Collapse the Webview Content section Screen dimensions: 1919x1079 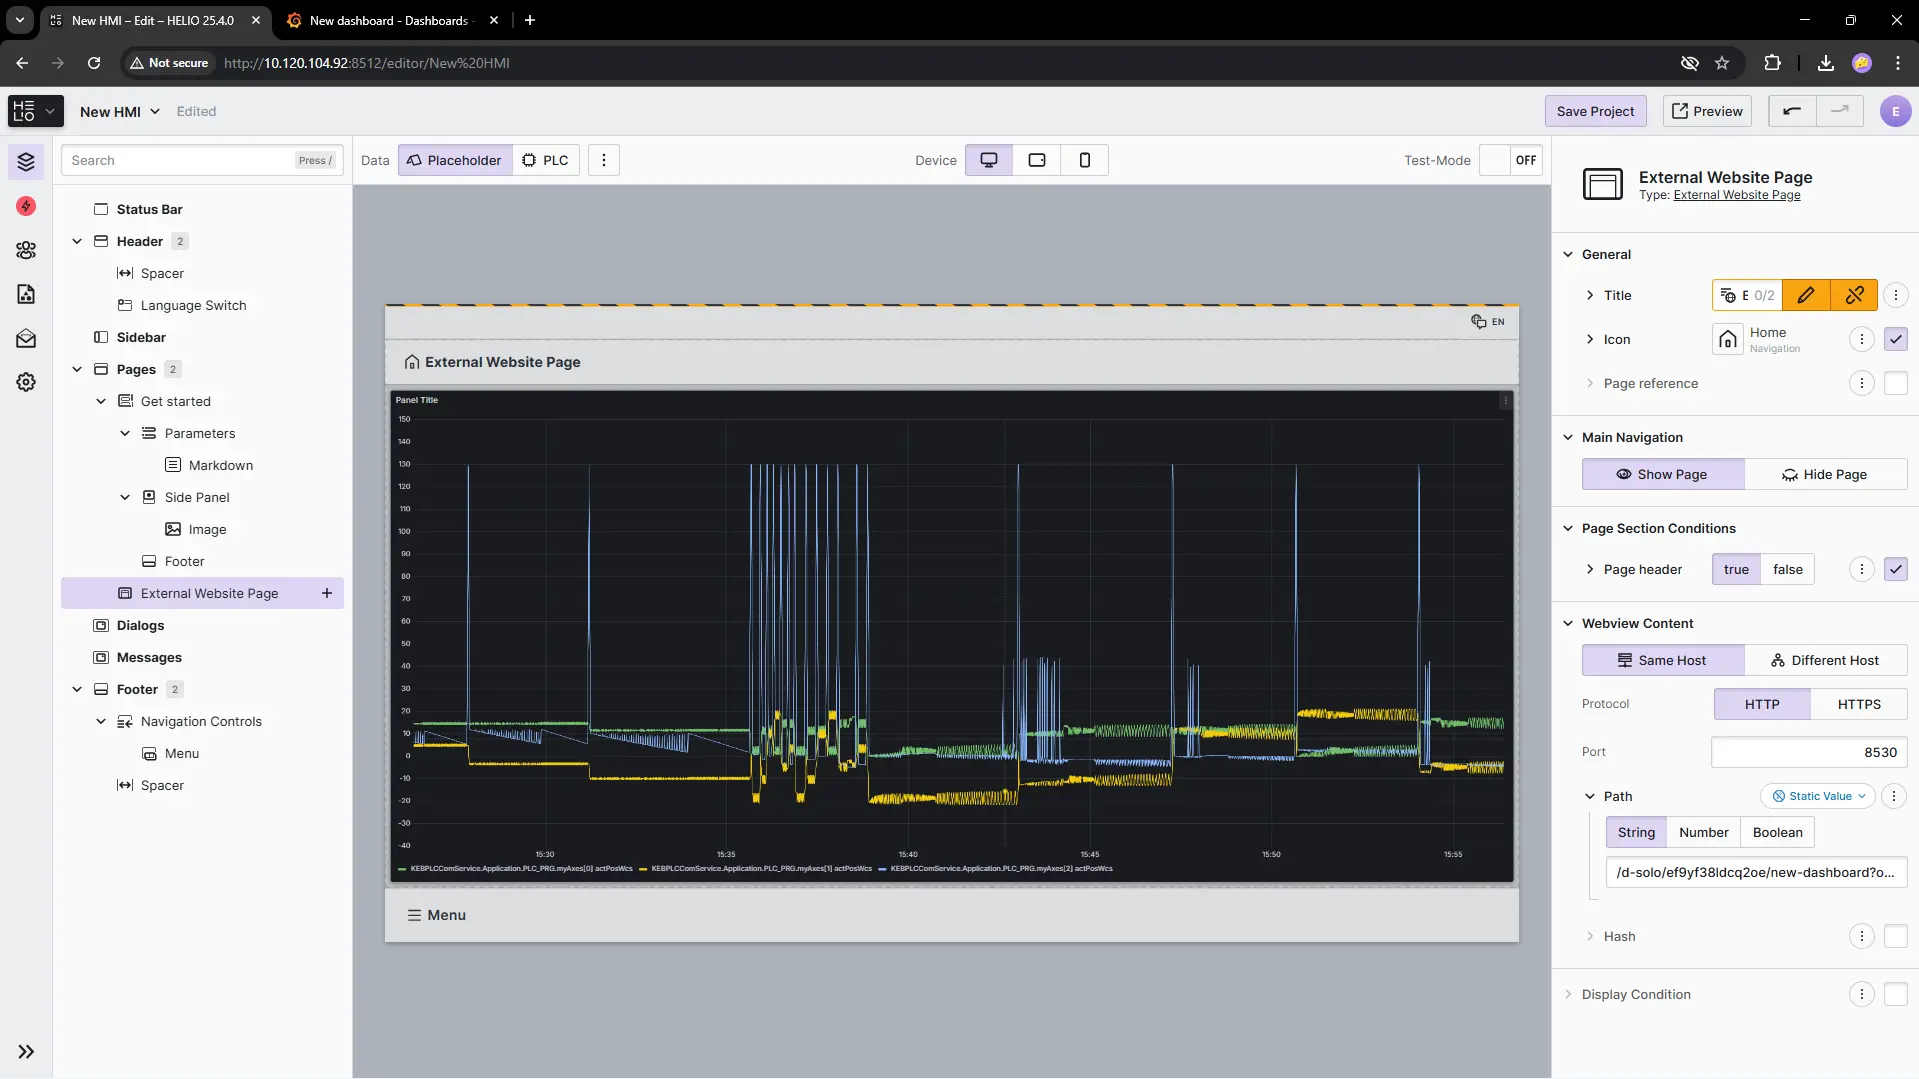(x=1568, y=623)
